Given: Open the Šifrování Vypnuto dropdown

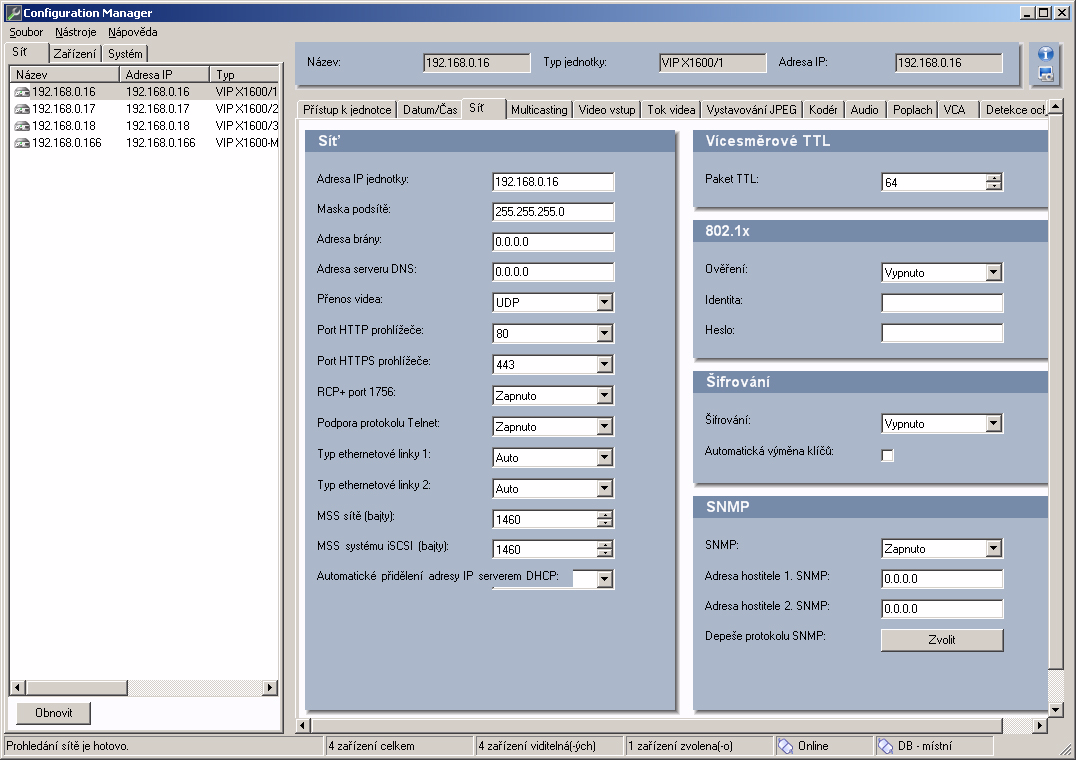Looking at the screenshot, I should click(x=993, y=423).
